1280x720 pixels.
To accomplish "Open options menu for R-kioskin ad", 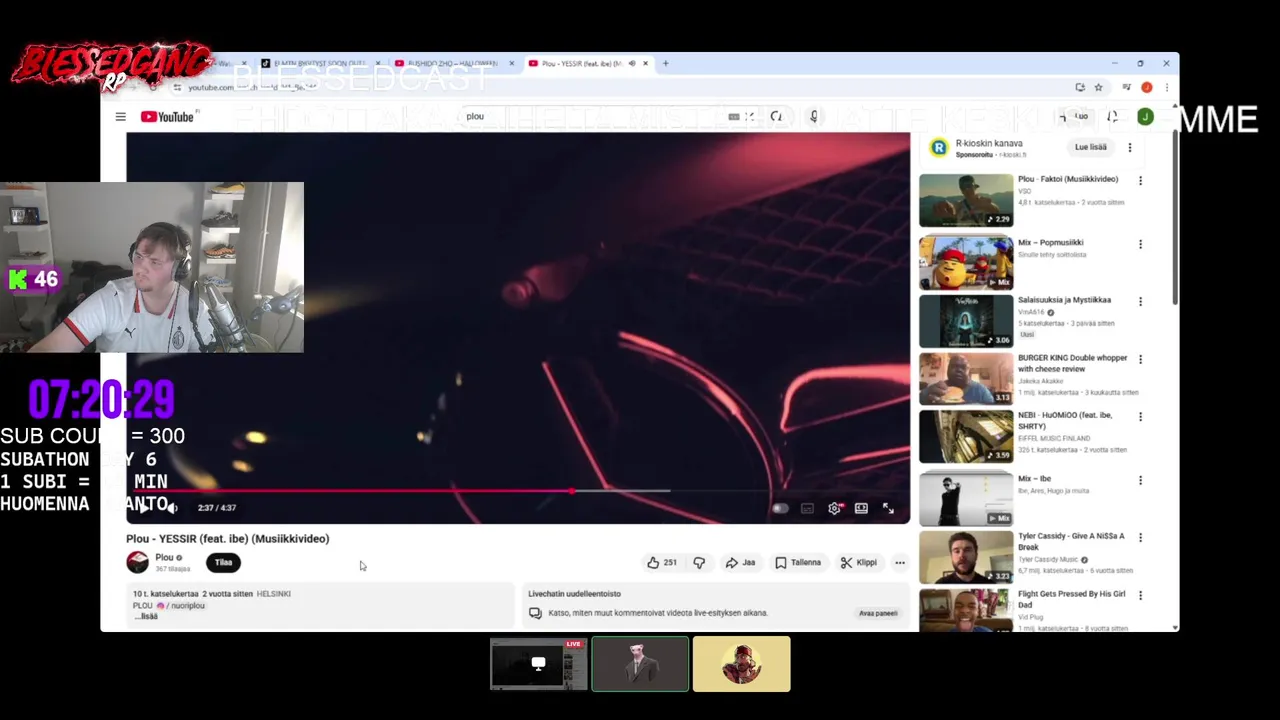I will coord(1130,148).
